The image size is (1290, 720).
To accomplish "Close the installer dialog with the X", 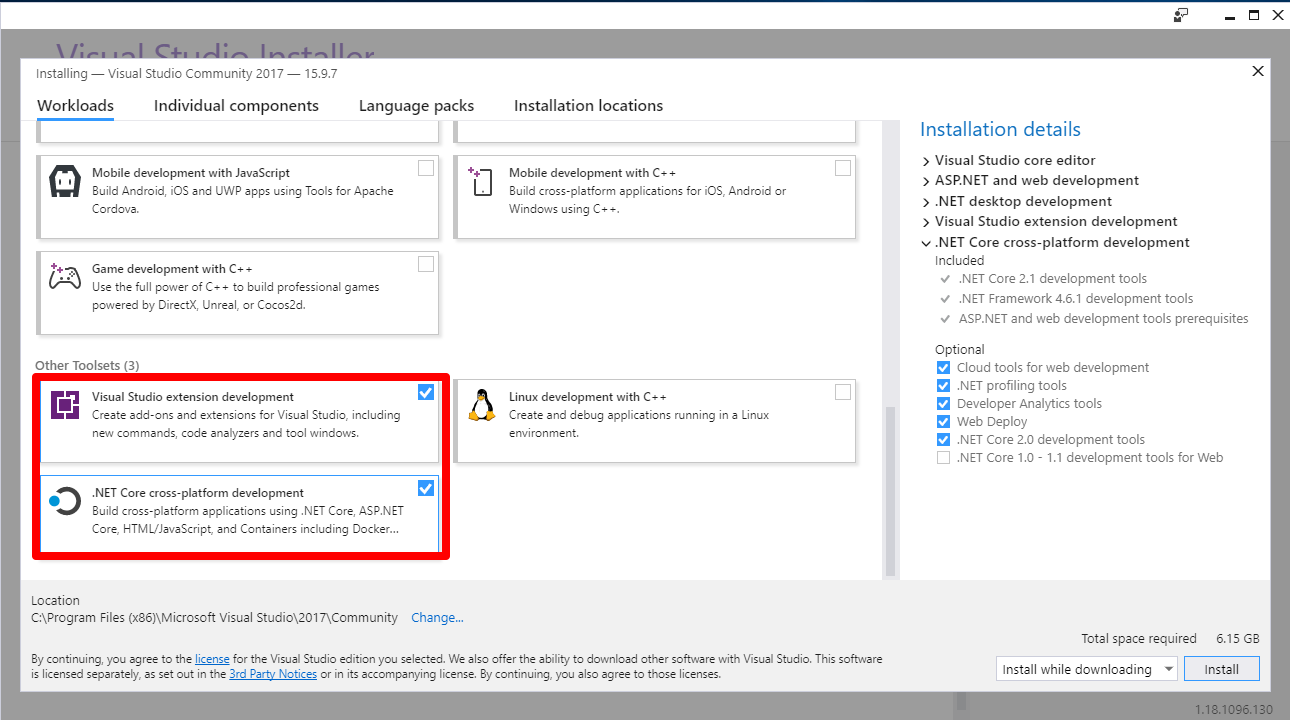I will [x=1258, y=71].
